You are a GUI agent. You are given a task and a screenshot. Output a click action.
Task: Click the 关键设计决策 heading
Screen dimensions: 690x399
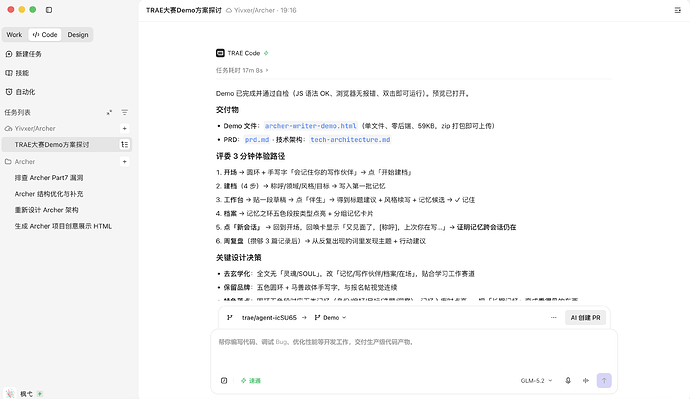[x=239, y=258]
